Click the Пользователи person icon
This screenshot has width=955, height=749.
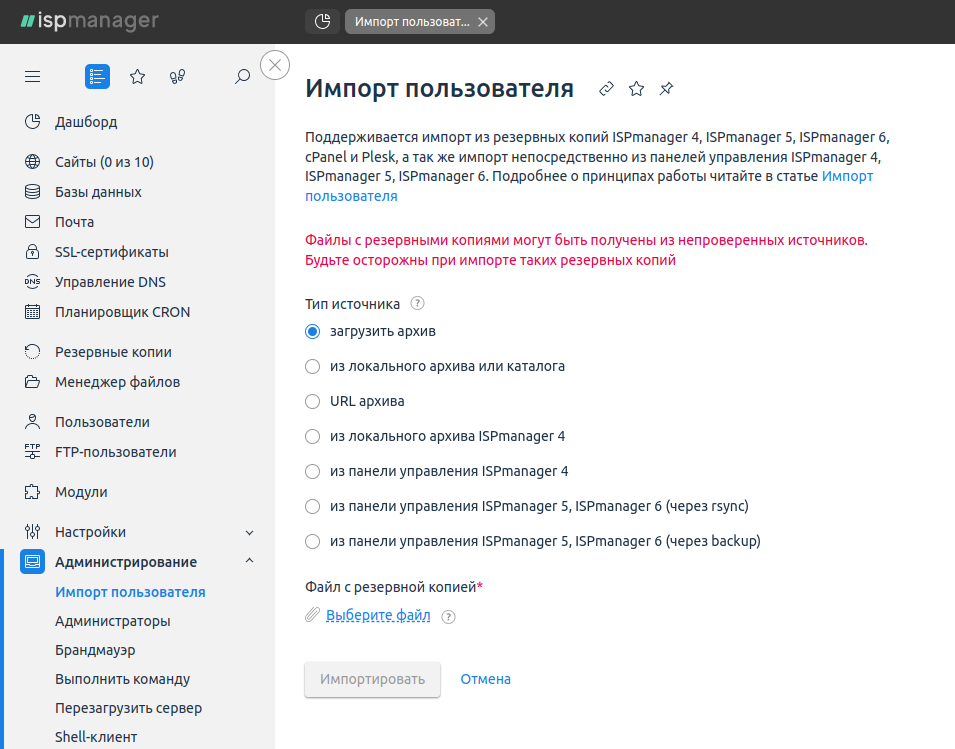pos(32,422)
